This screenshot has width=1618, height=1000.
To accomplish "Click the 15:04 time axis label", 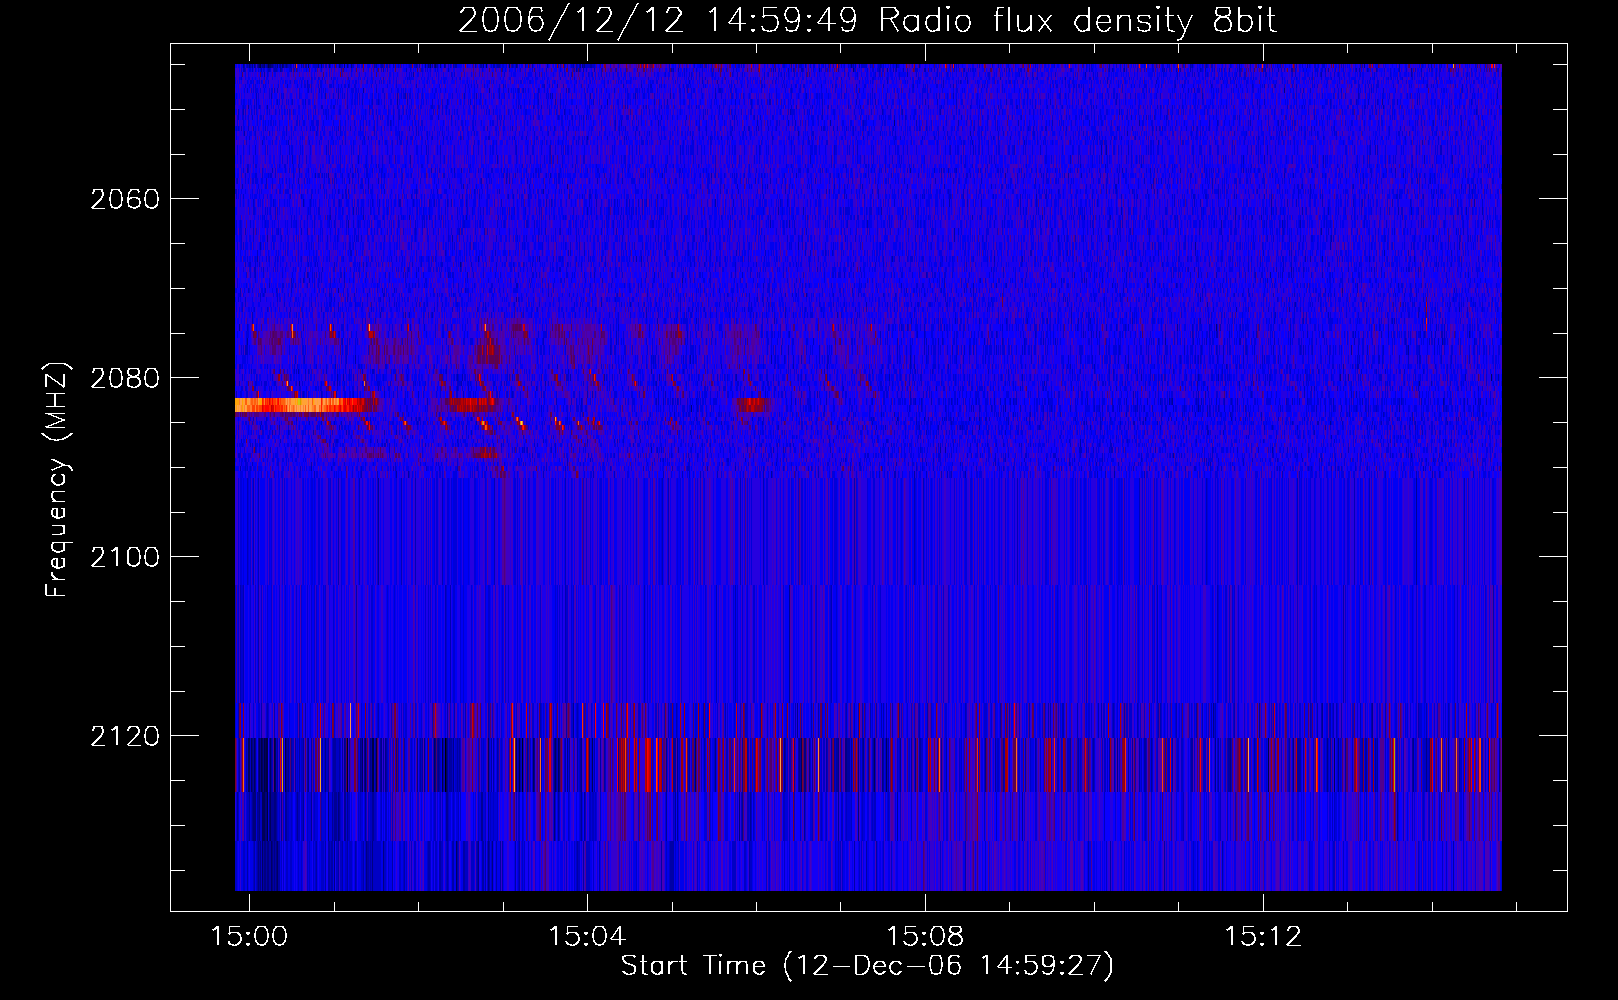I will point(587,936).
